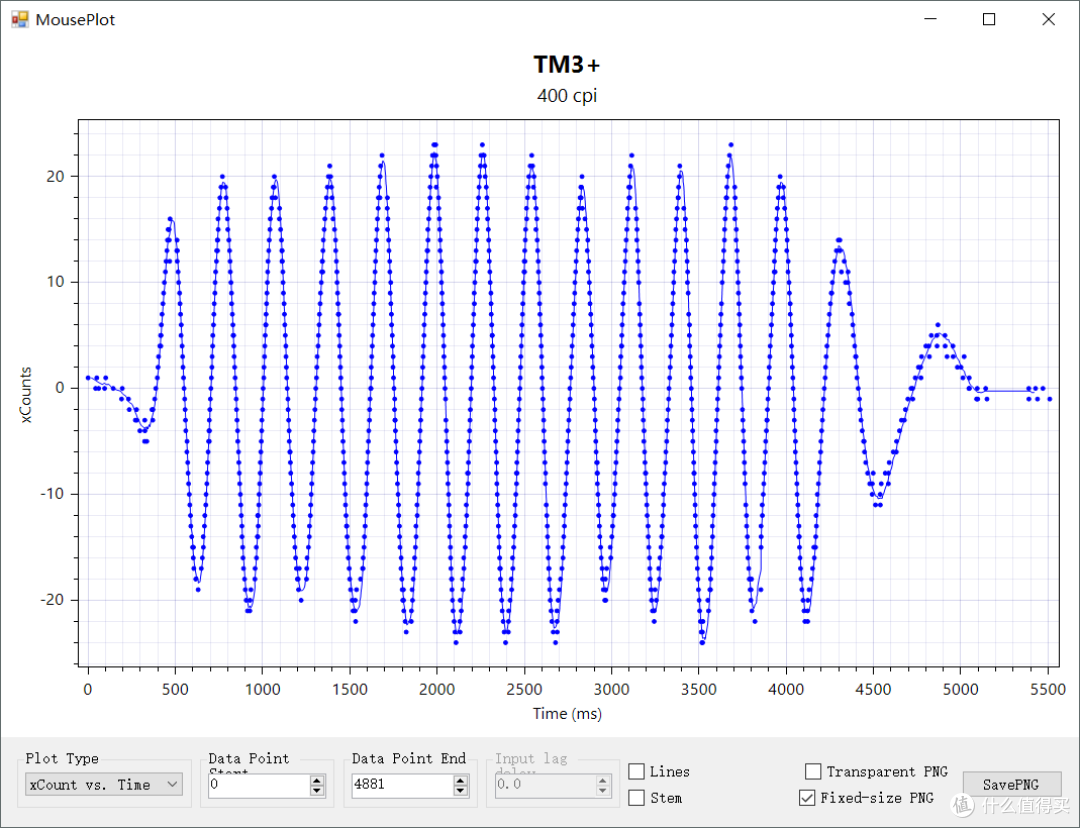Open the Plot Type dropdown
Viewport: 1080px width, 828px height.
(104, 785)
